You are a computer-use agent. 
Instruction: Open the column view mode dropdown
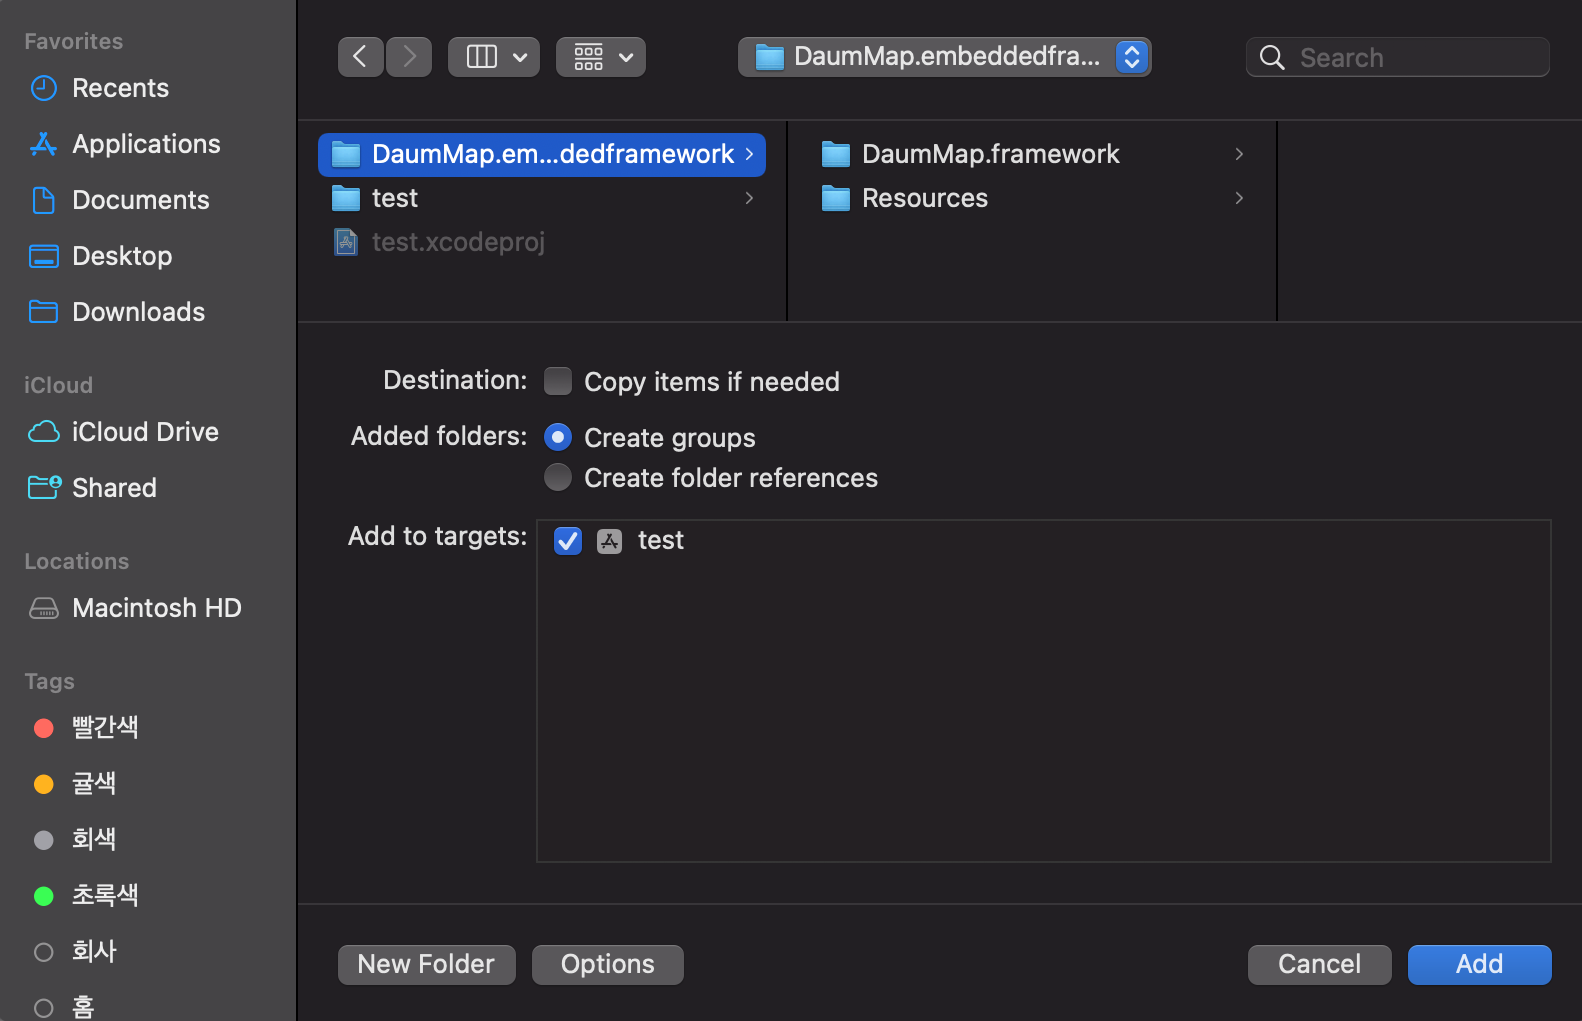click(494, 57)
